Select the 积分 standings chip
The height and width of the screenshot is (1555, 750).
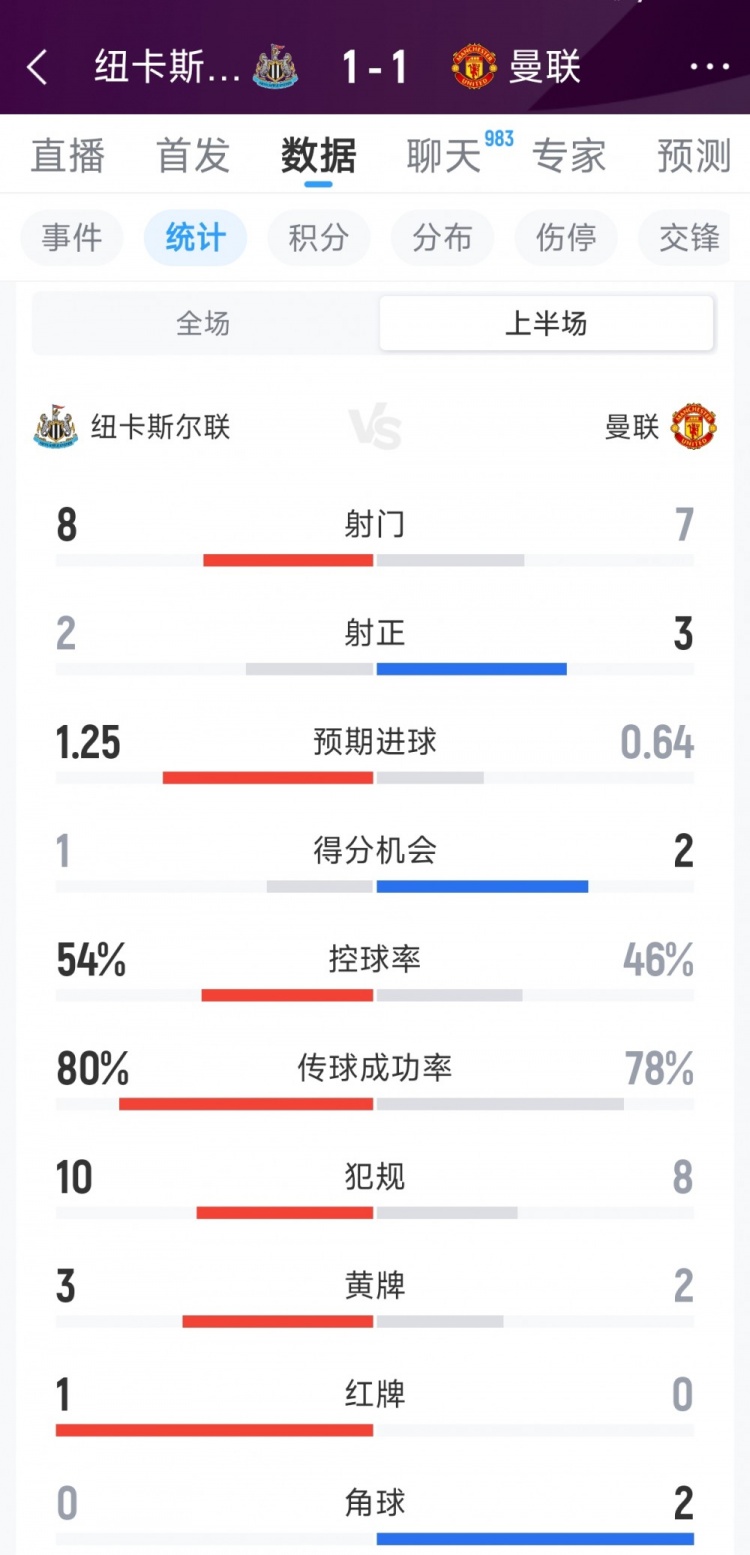(x=319, y=238)
